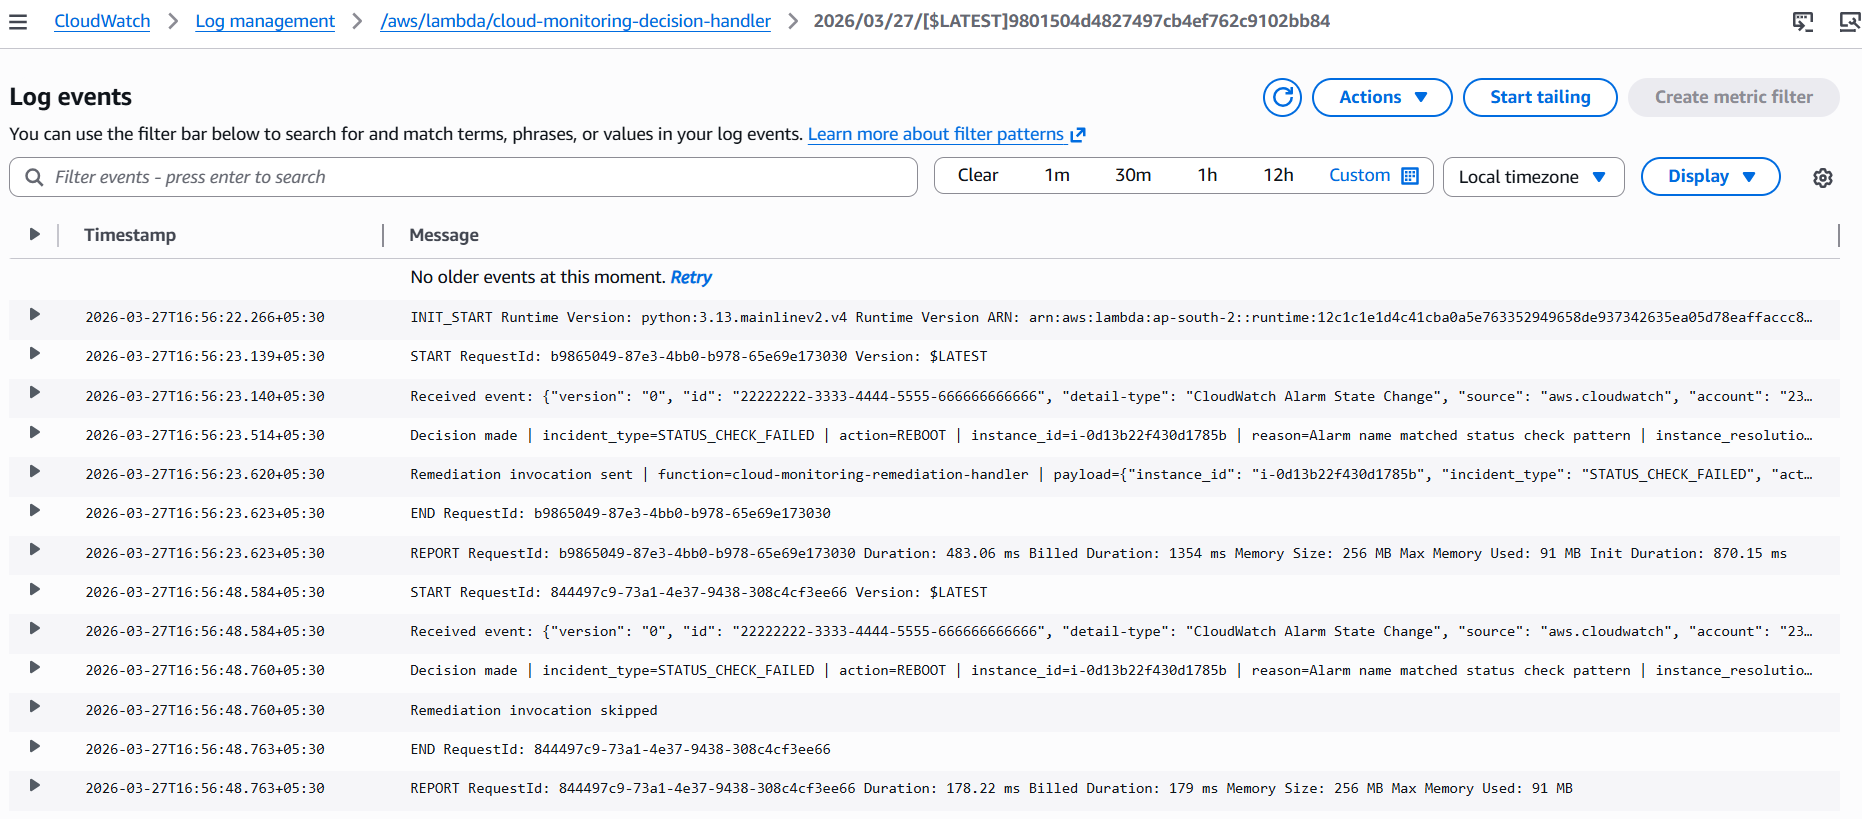Image resolution: width=1862 pixels, height=819 pixels.
Task: Expand the START RequestId 844497c9 row
Action: pos(34,590)
